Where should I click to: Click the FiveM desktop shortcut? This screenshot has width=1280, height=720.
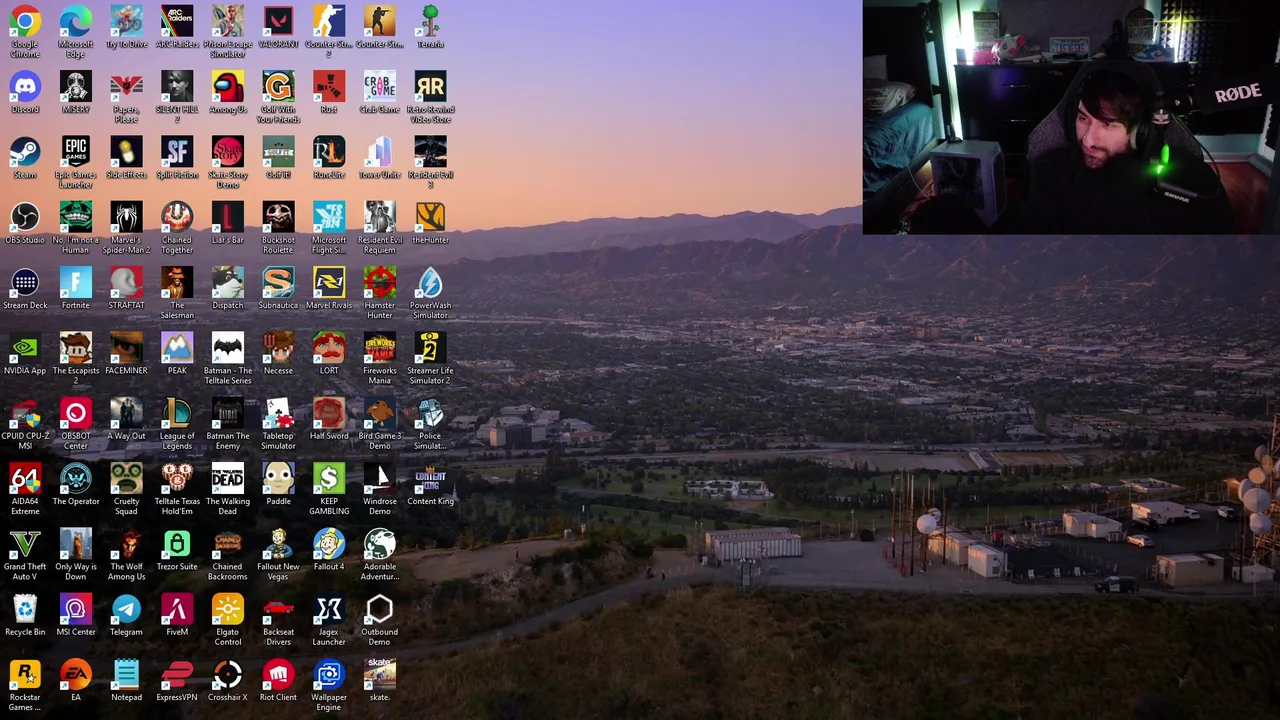177,609
